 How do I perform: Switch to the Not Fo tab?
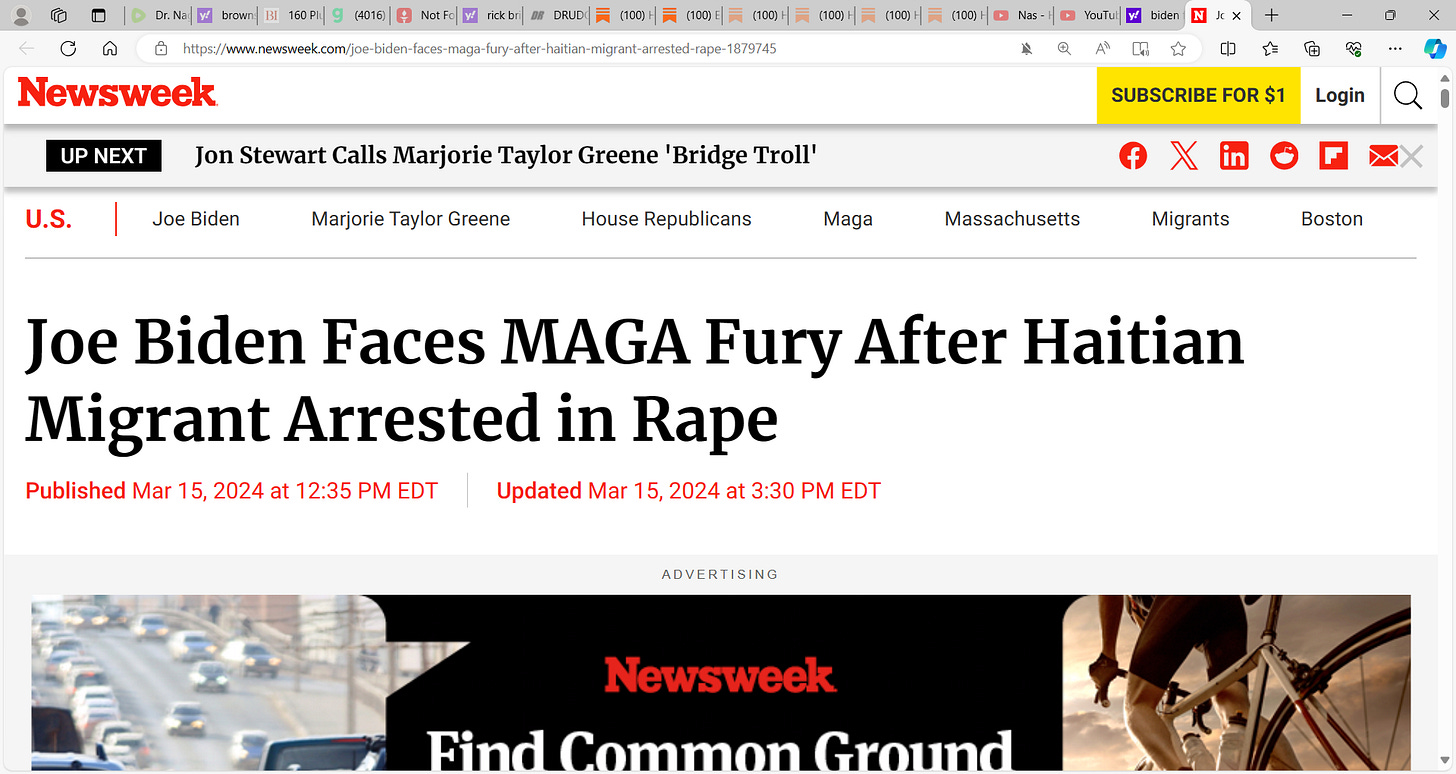424,15
